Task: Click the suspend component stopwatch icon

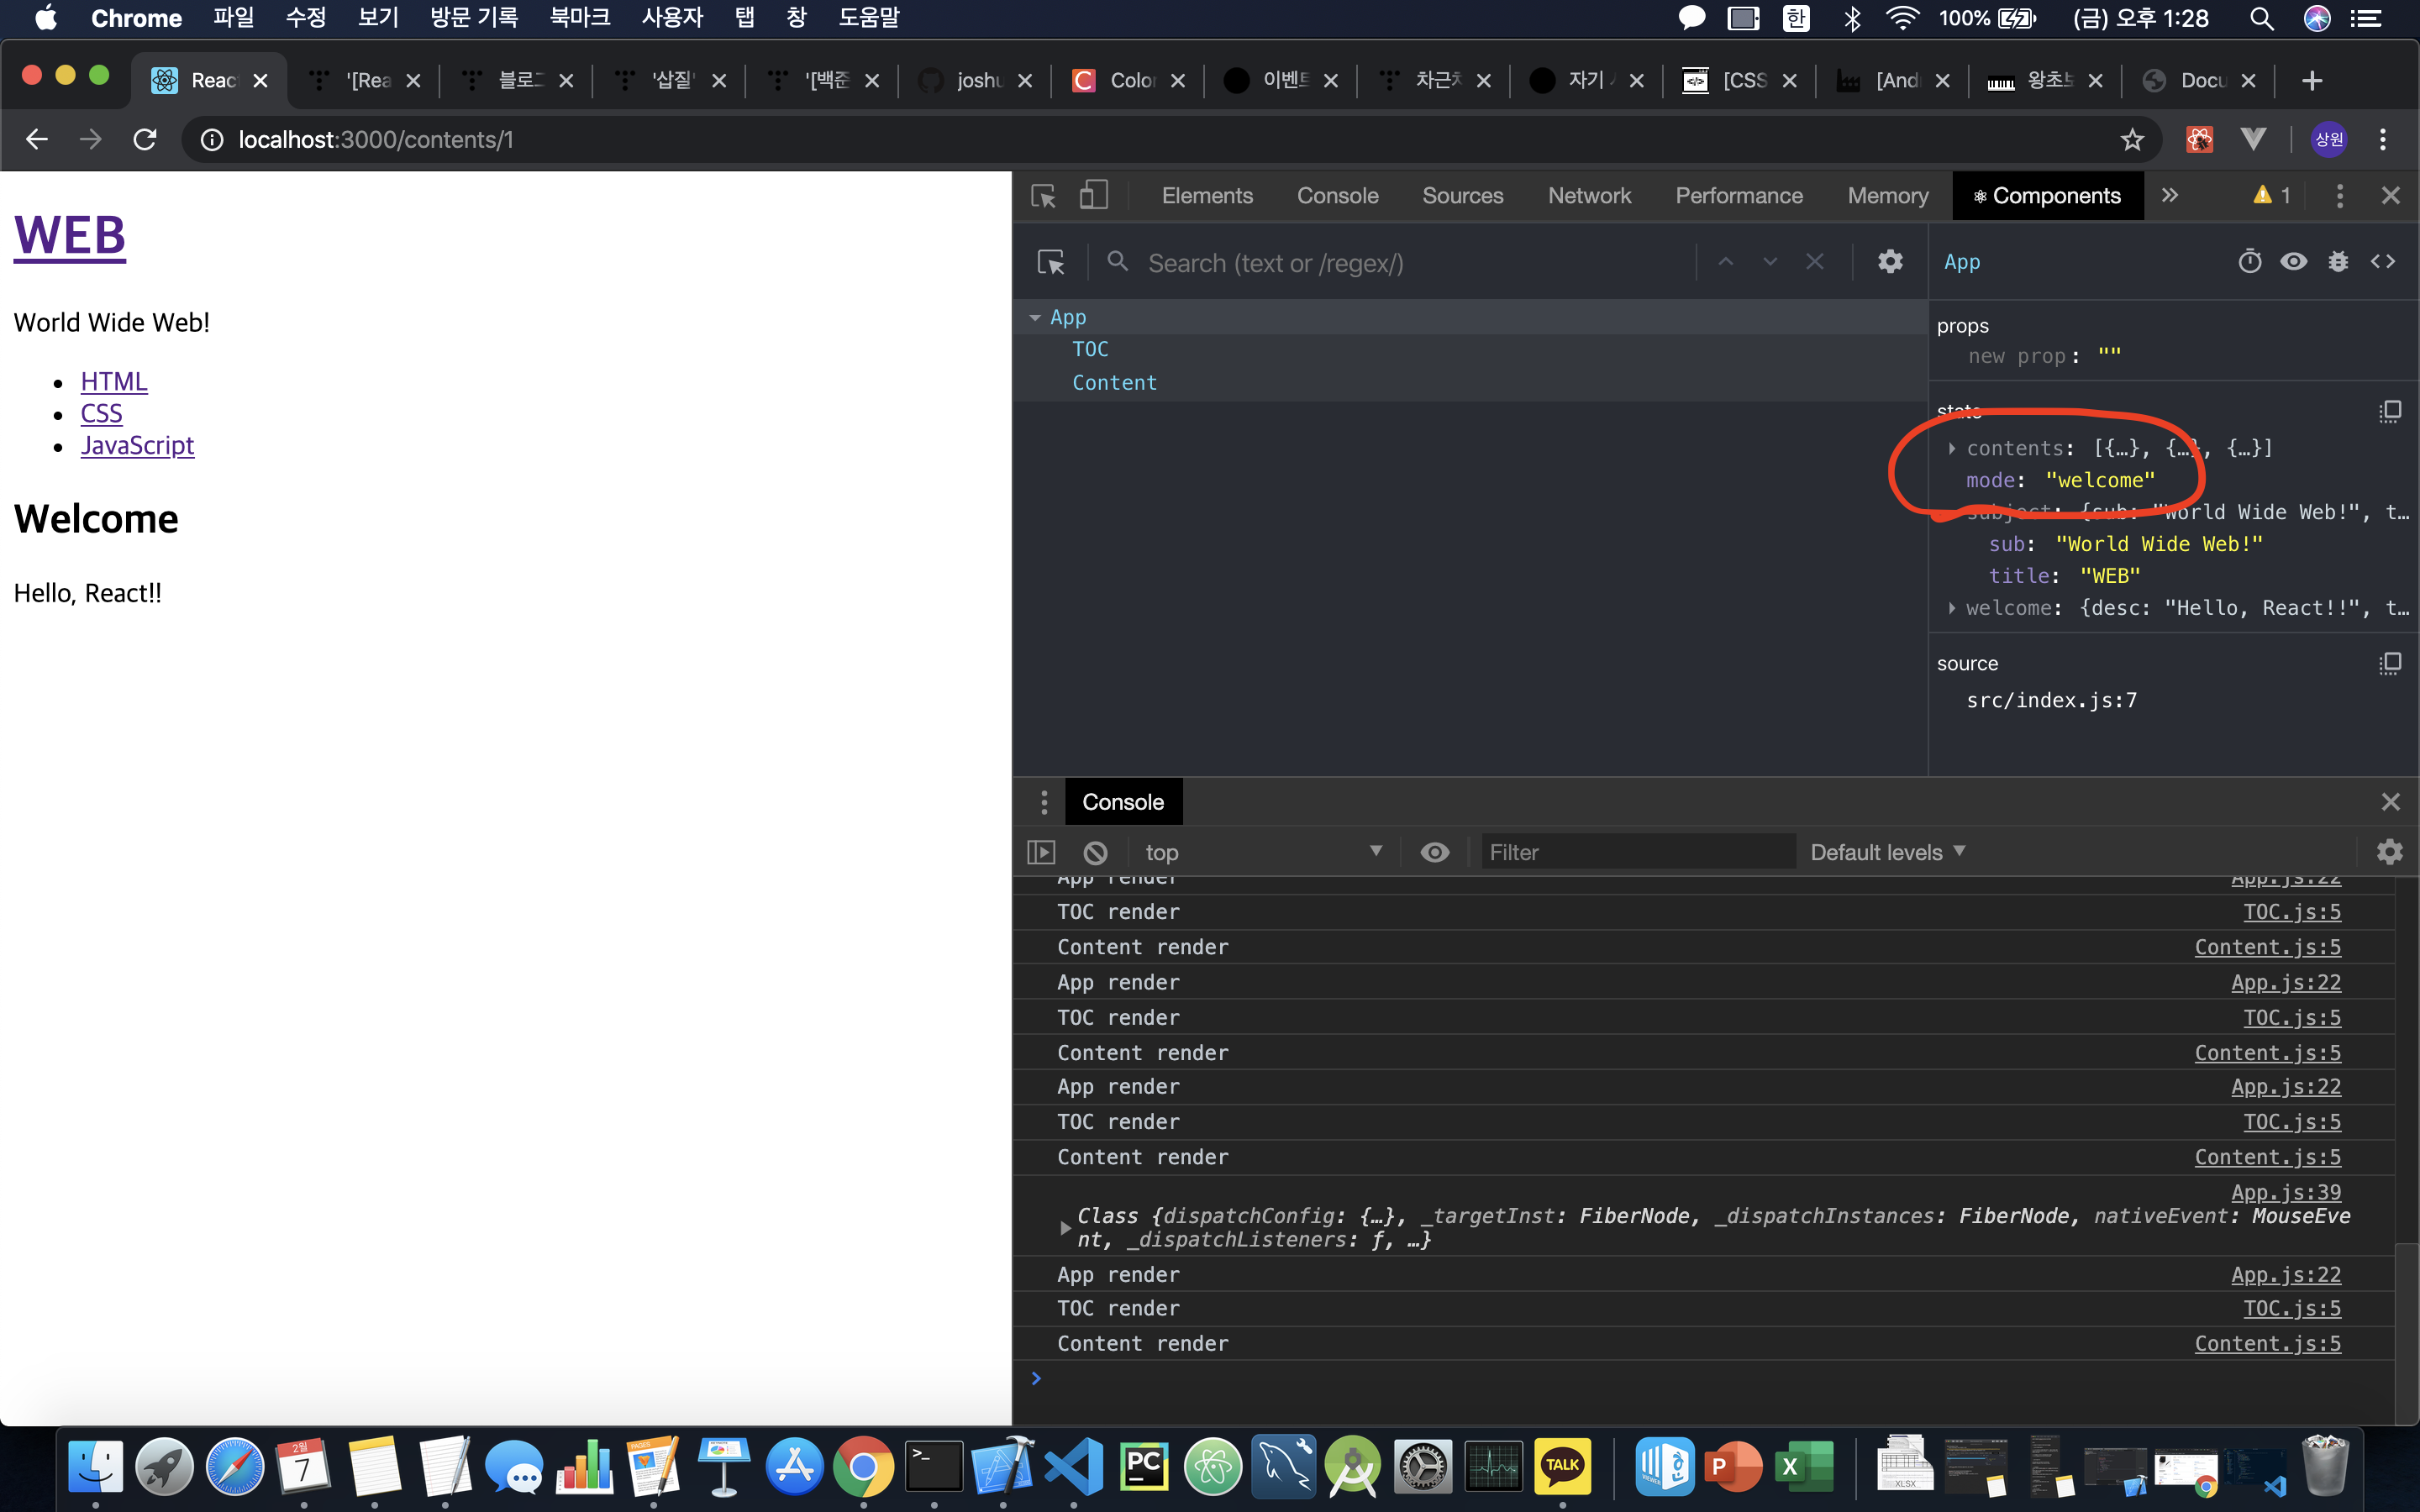Action: tap(2249, 262)
